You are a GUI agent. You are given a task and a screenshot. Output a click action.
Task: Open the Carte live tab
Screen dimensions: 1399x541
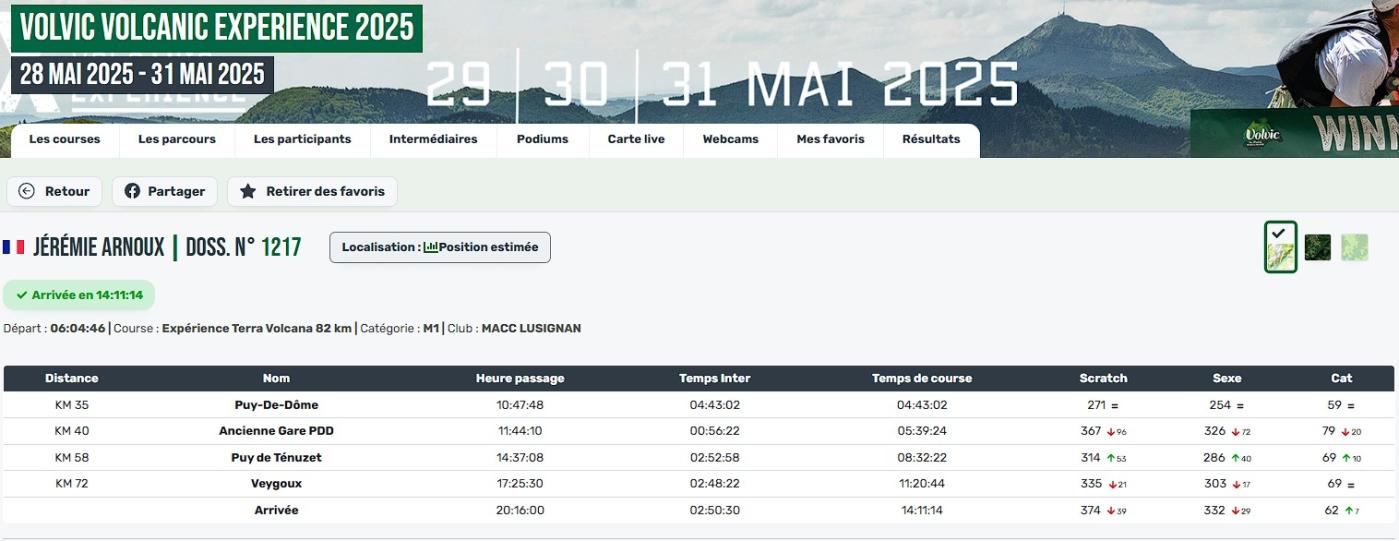[636, 140]
